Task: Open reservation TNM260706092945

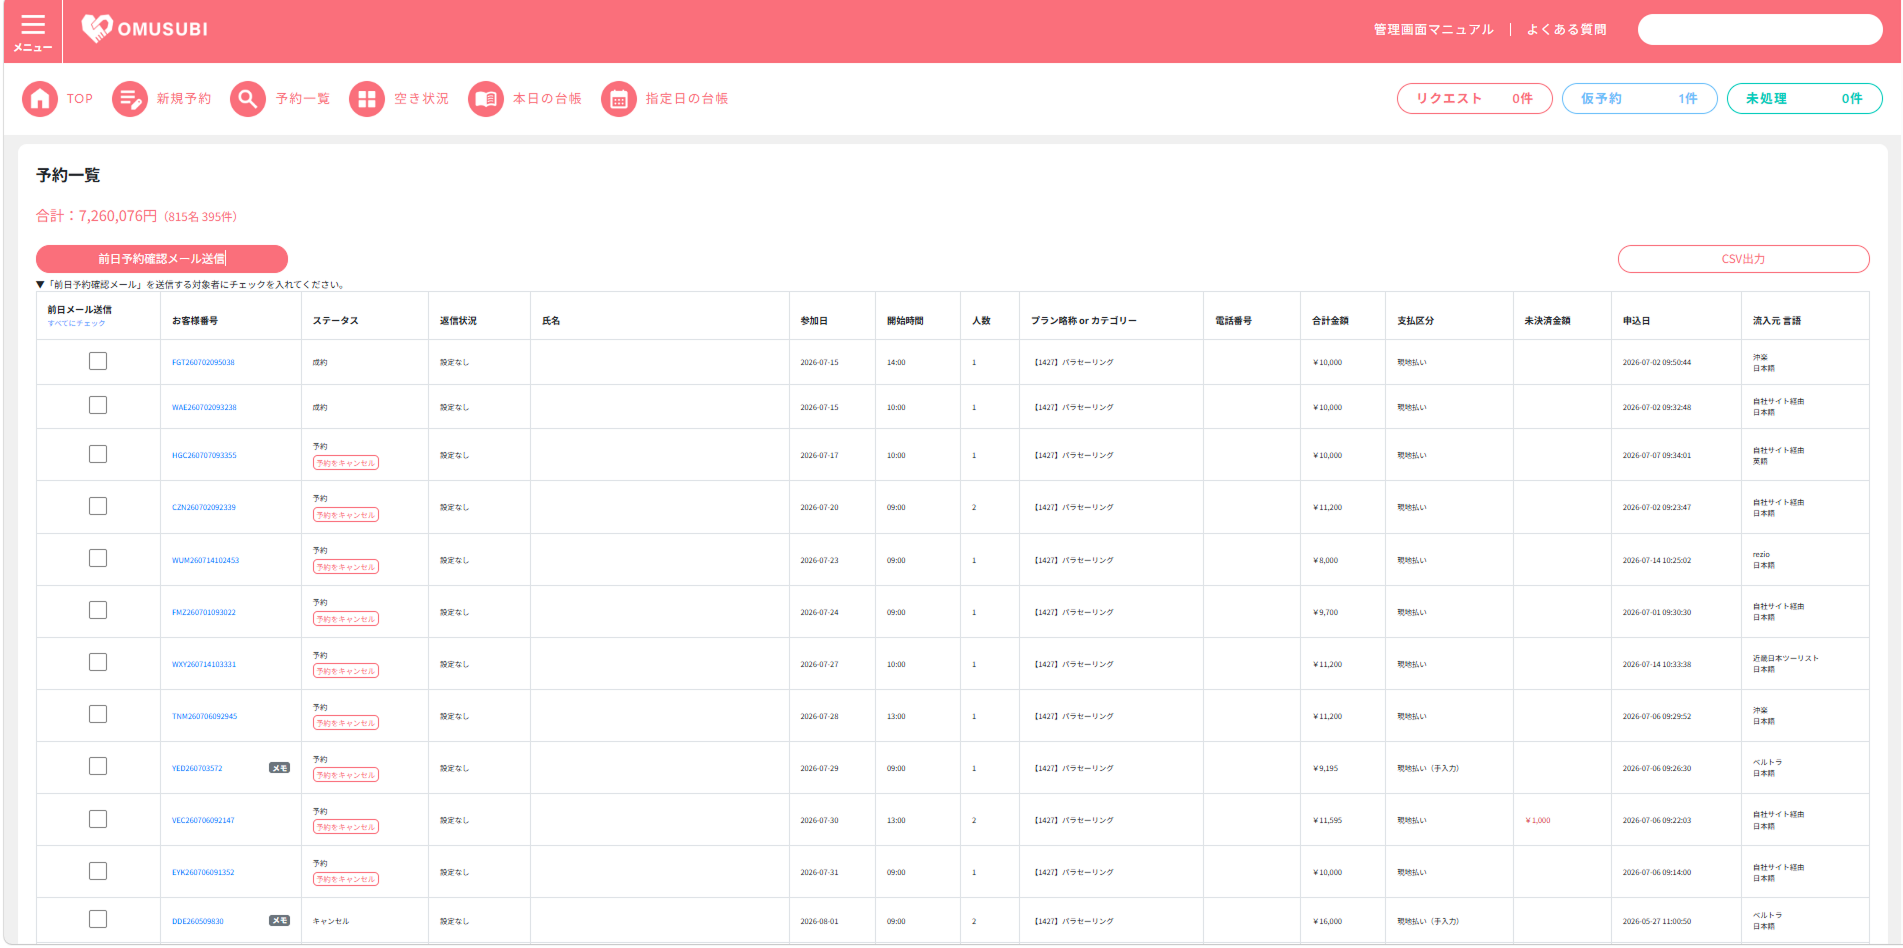Action: [204, 717]
